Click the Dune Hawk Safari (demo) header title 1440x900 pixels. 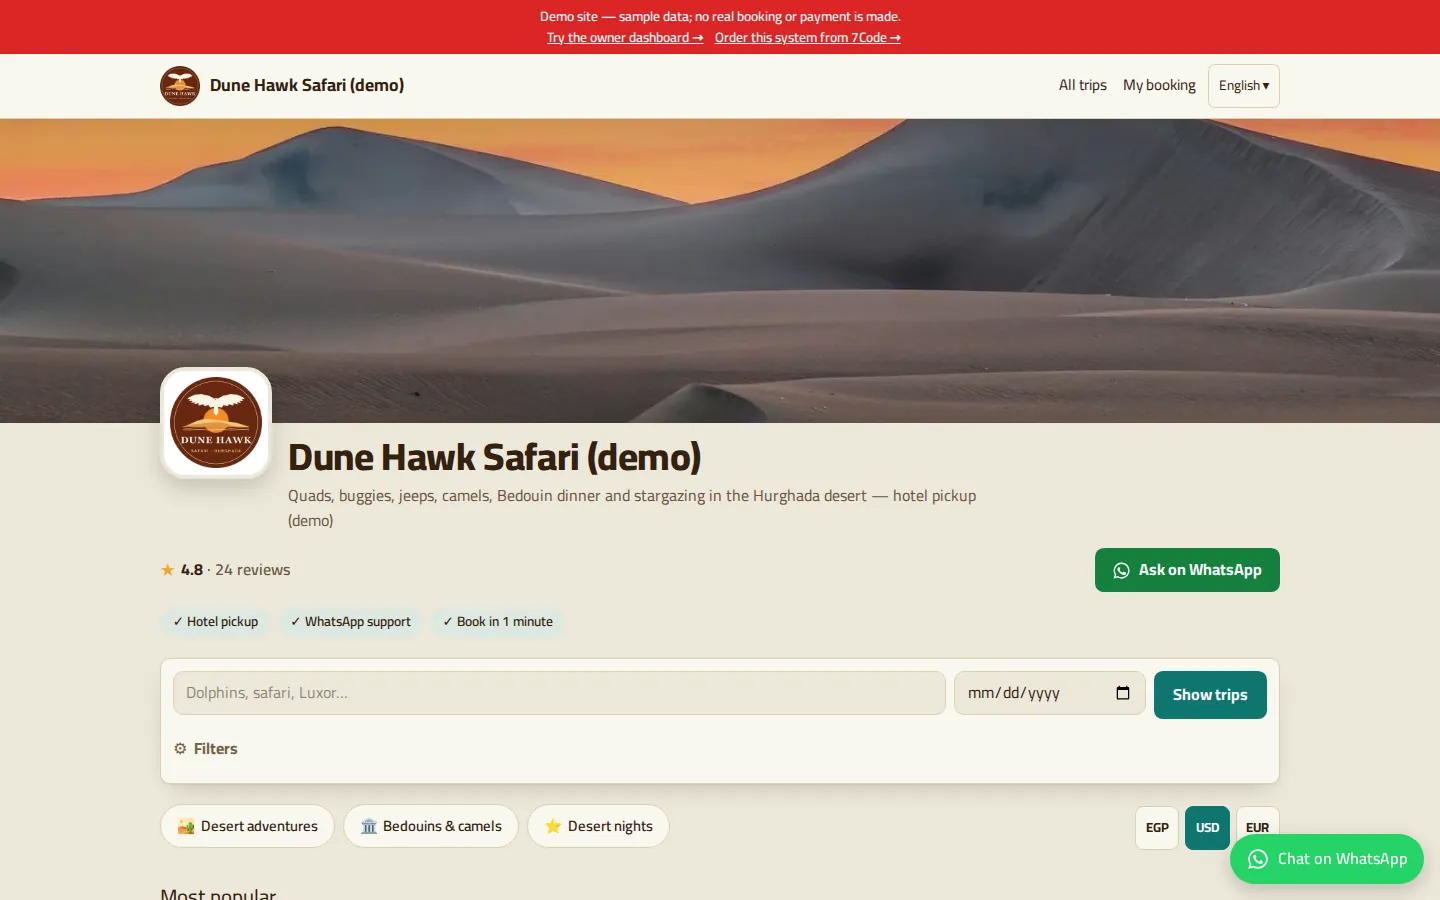(x=307, y=85)
